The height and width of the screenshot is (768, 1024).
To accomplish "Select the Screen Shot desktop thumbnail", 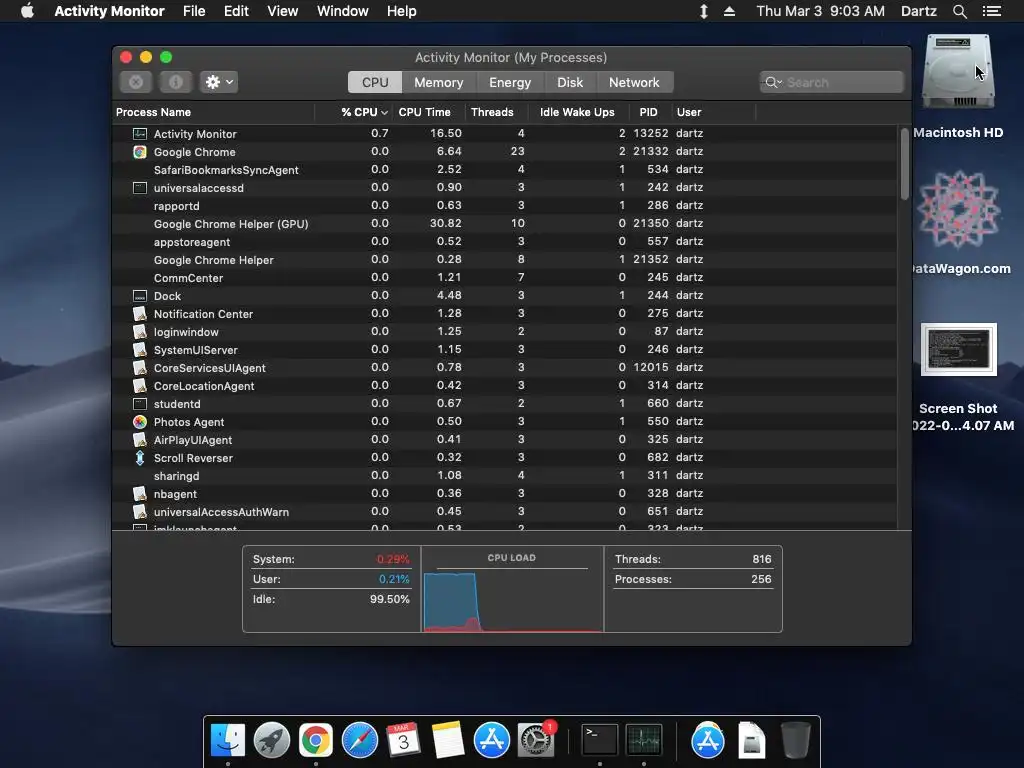I will tap(959, 349).
